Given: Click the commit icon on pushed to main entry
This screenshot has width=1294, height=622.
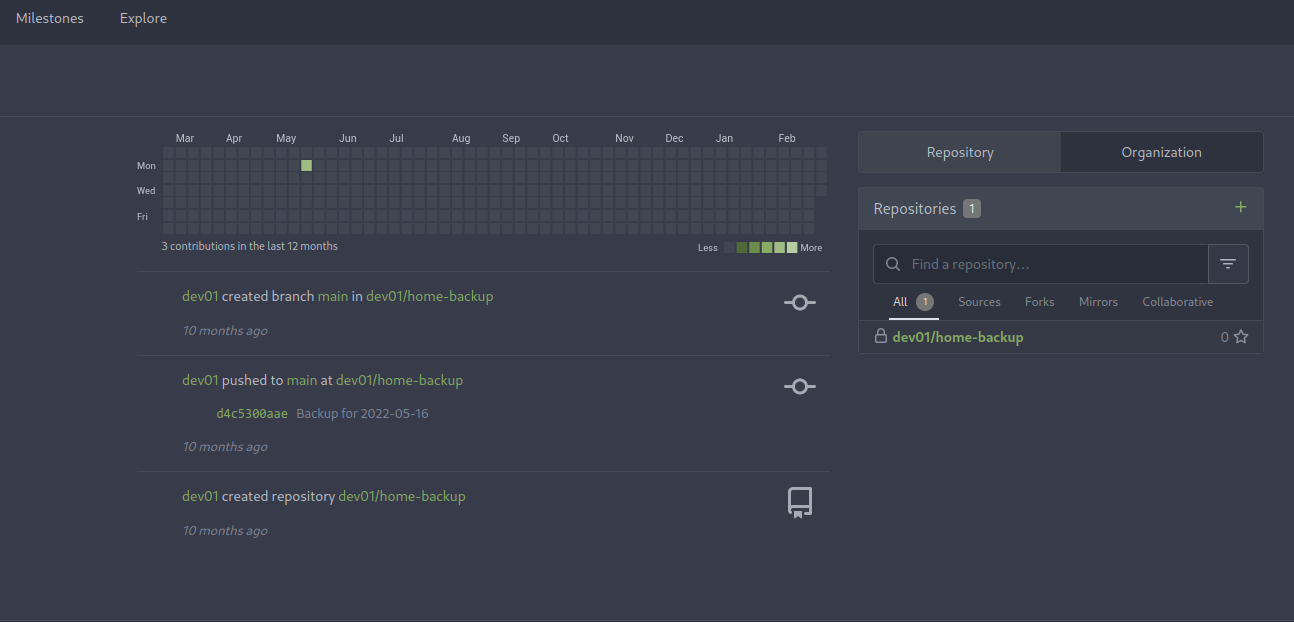Looking at the screenshot, I should [x=800, y=386].
